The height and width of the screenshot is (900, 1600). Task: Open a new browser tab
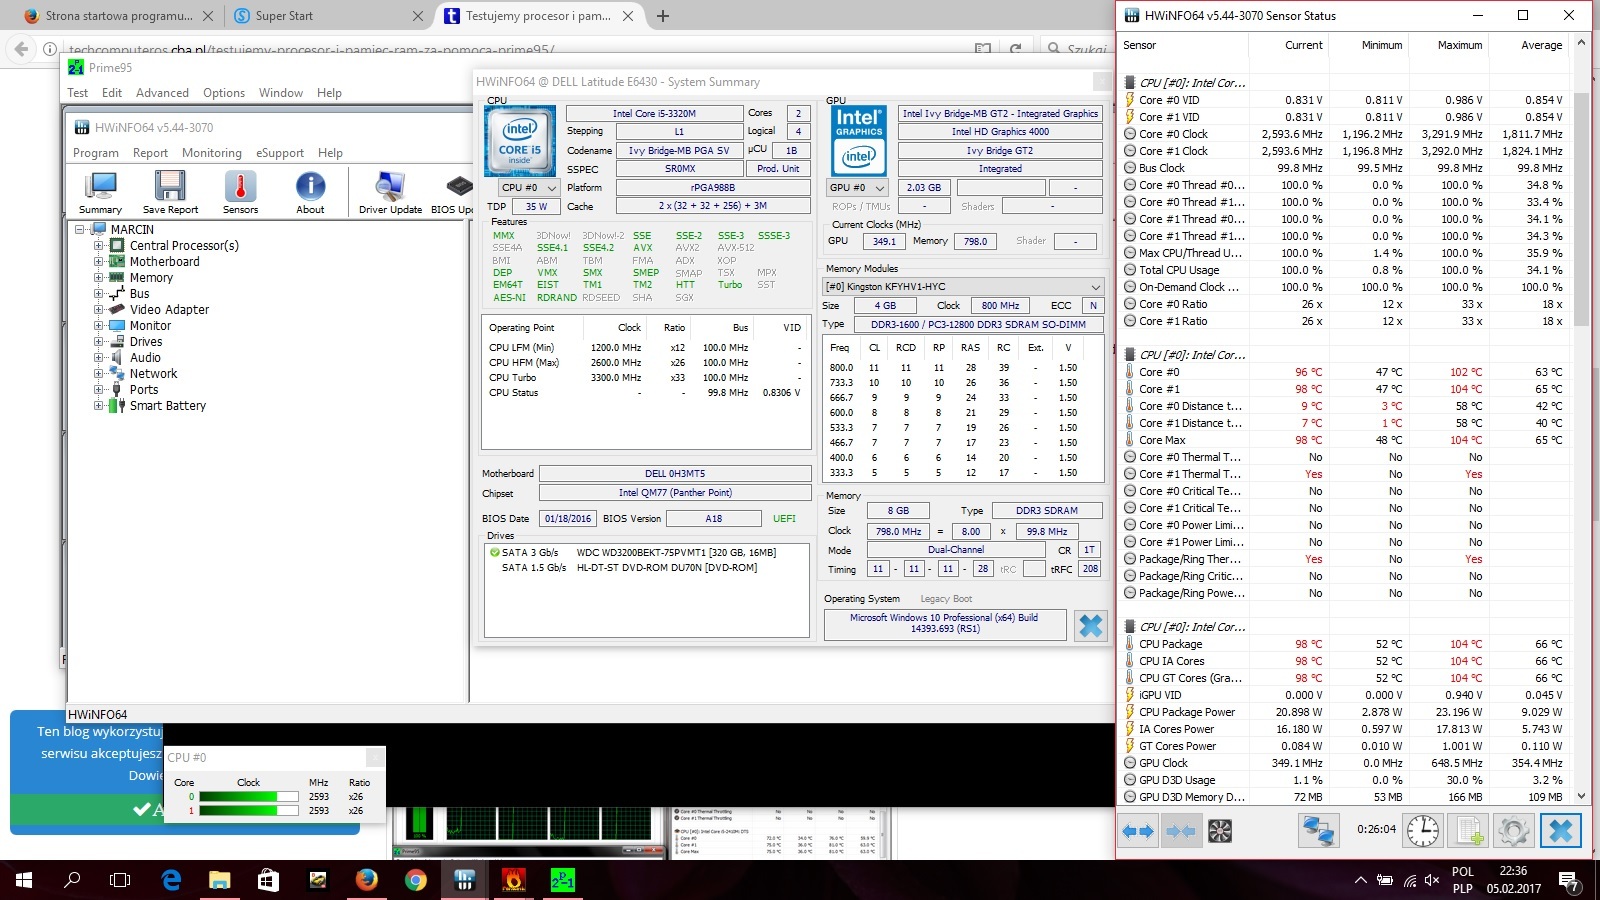[x=662, y=16]
